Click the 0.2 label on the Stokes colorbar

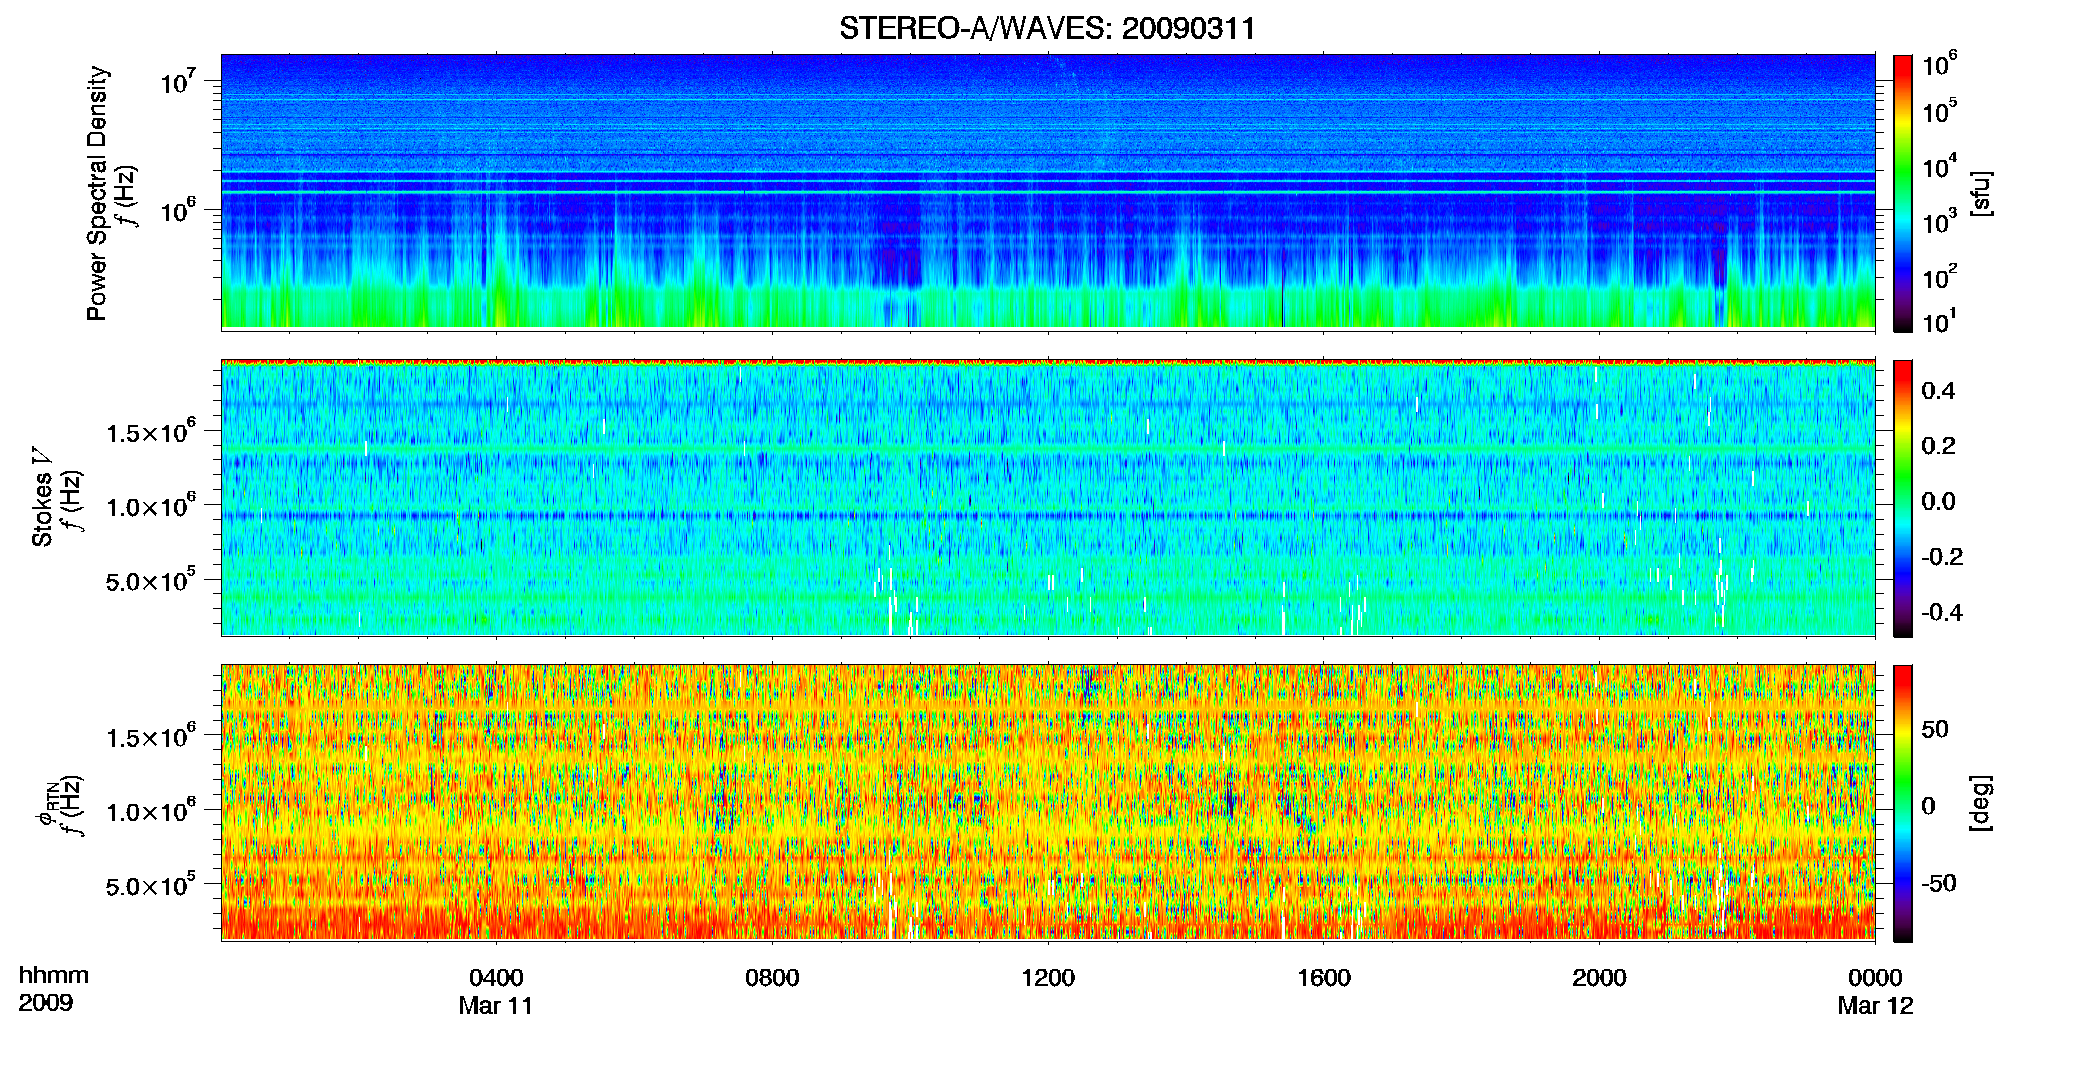tap(1938, 446)
